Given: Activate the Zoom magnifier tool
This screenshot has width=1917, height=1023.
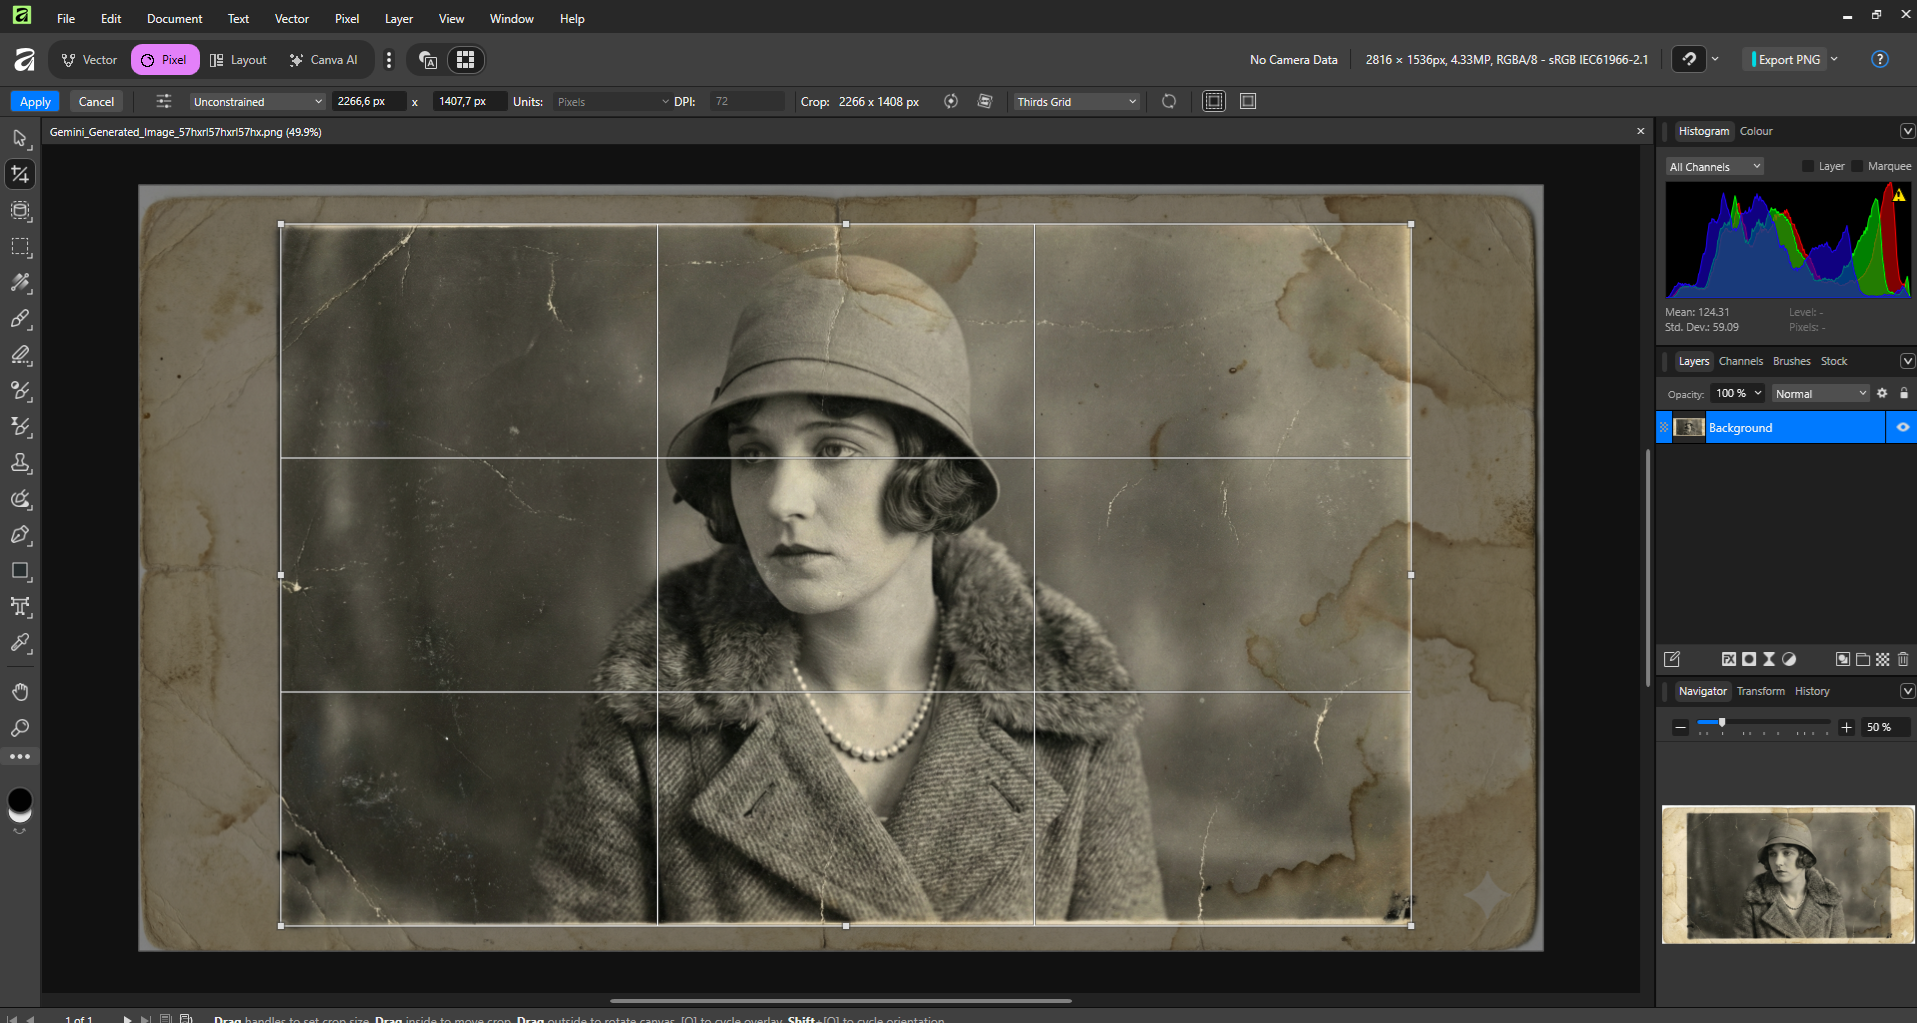Looking at the screenshot, I should pos(20,728).
